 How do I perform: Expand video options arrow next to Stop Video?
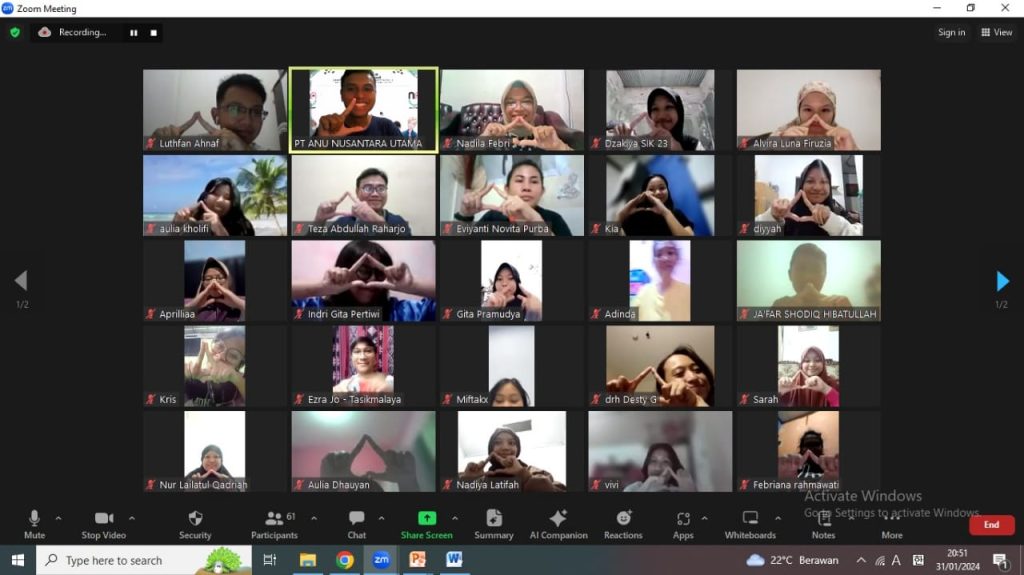132,518
